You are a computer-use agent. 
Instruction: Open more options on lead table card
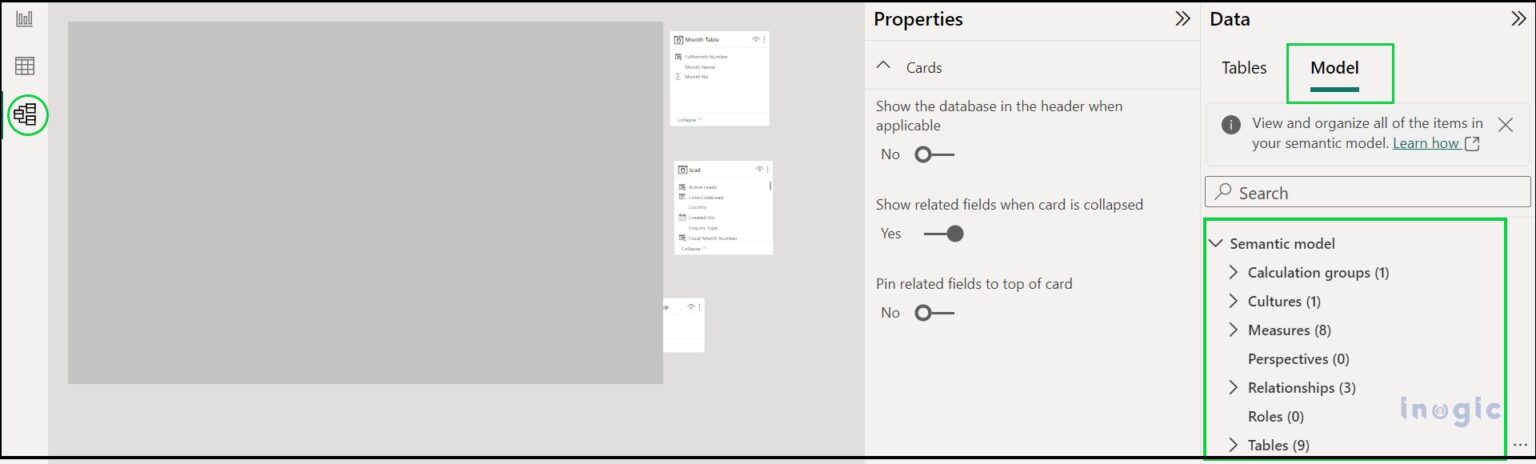pos(768,169)
